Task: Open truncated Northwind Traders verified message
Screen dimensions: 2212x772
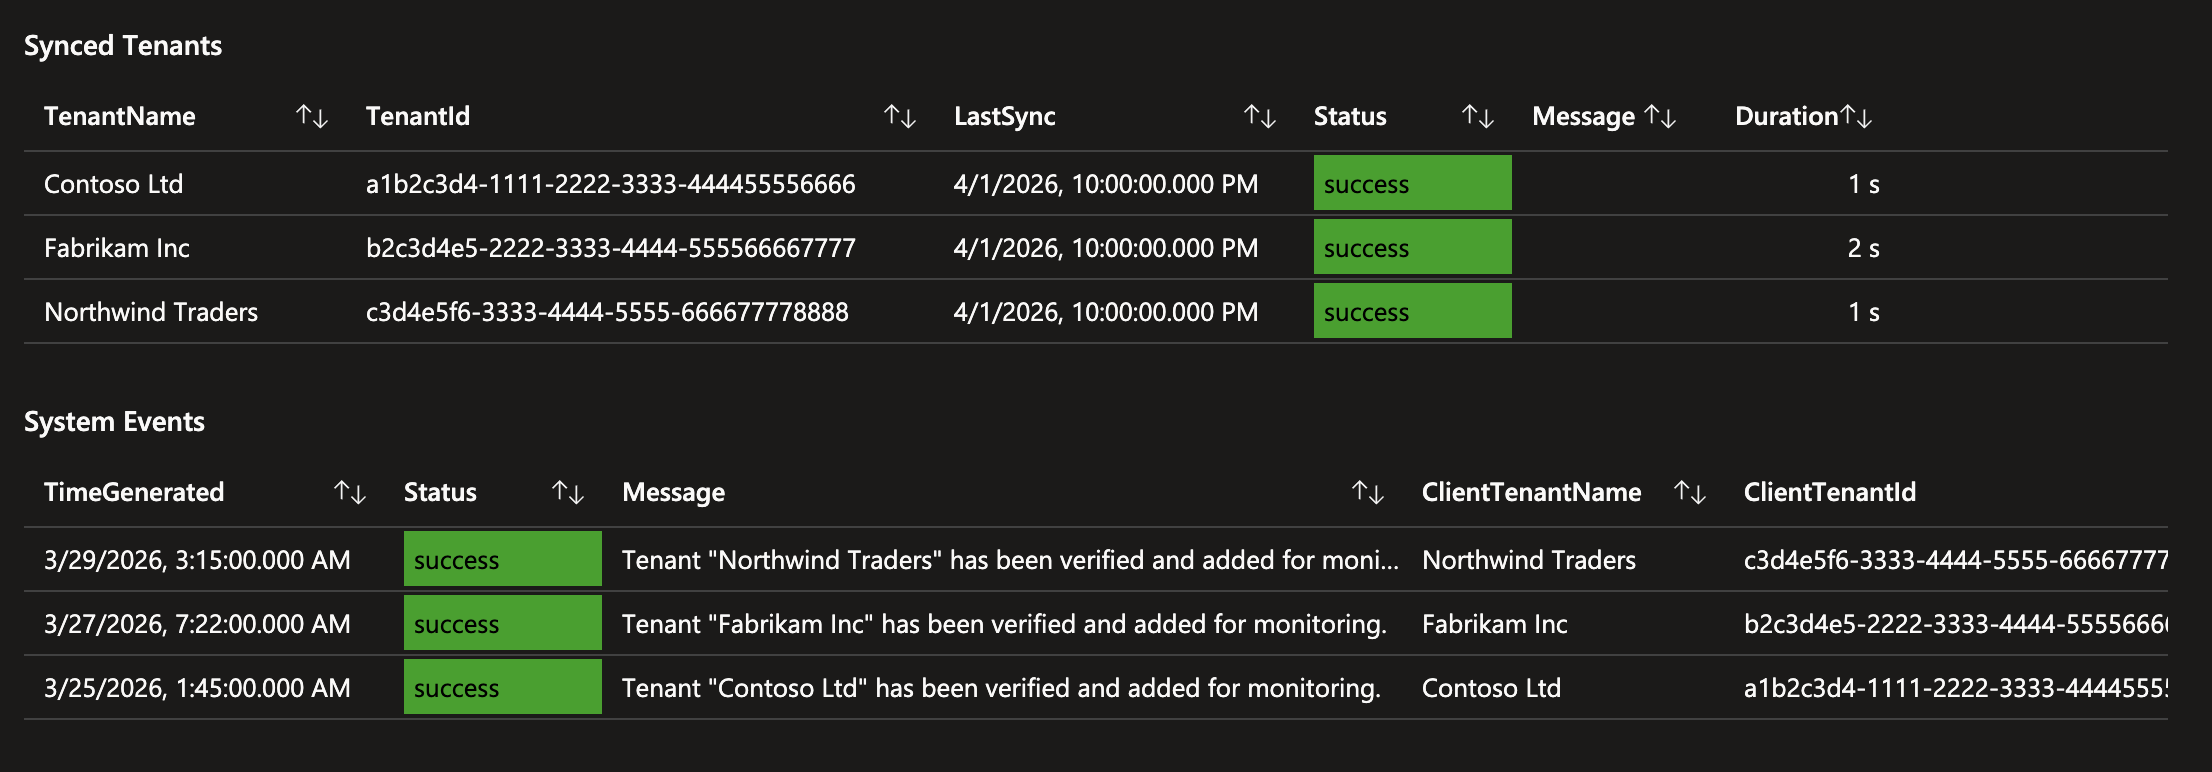Action: click(x=1010, y=560)
